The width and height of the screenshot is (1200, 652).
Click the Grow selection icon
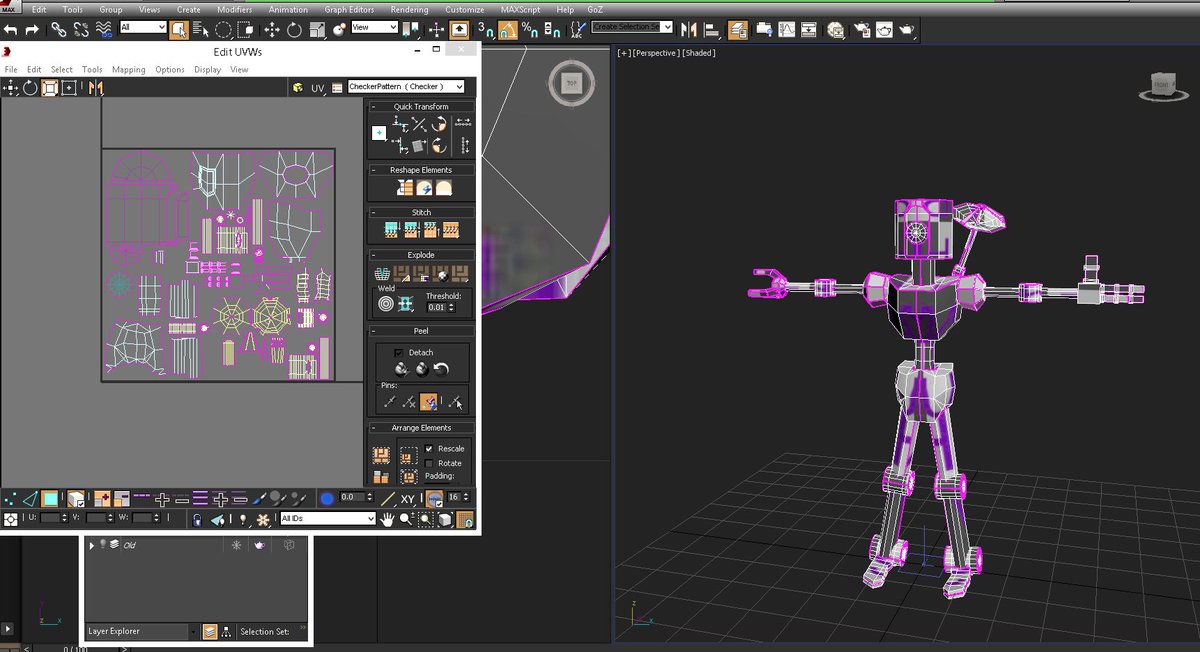[x=104, y=497]
